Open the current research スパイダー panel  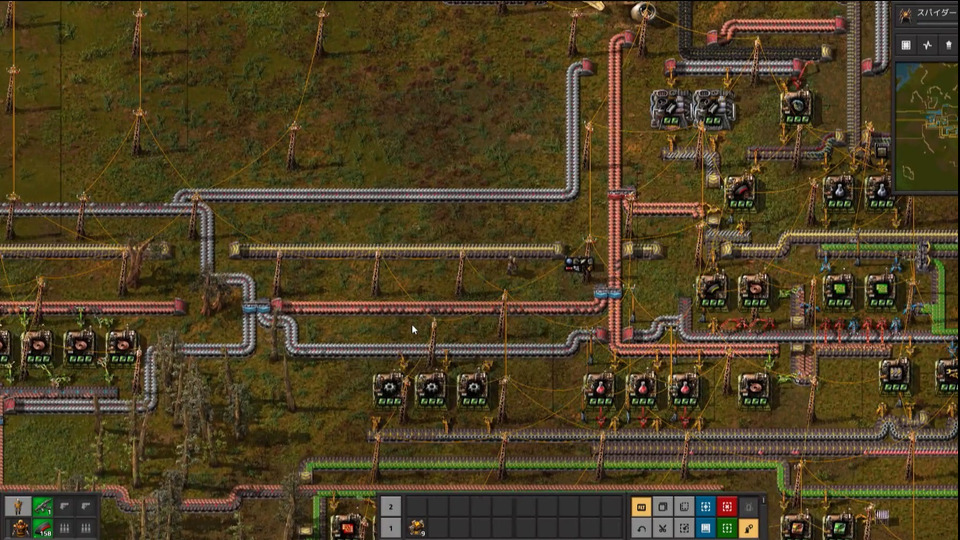pyautogui.click(x=927, y=14)
